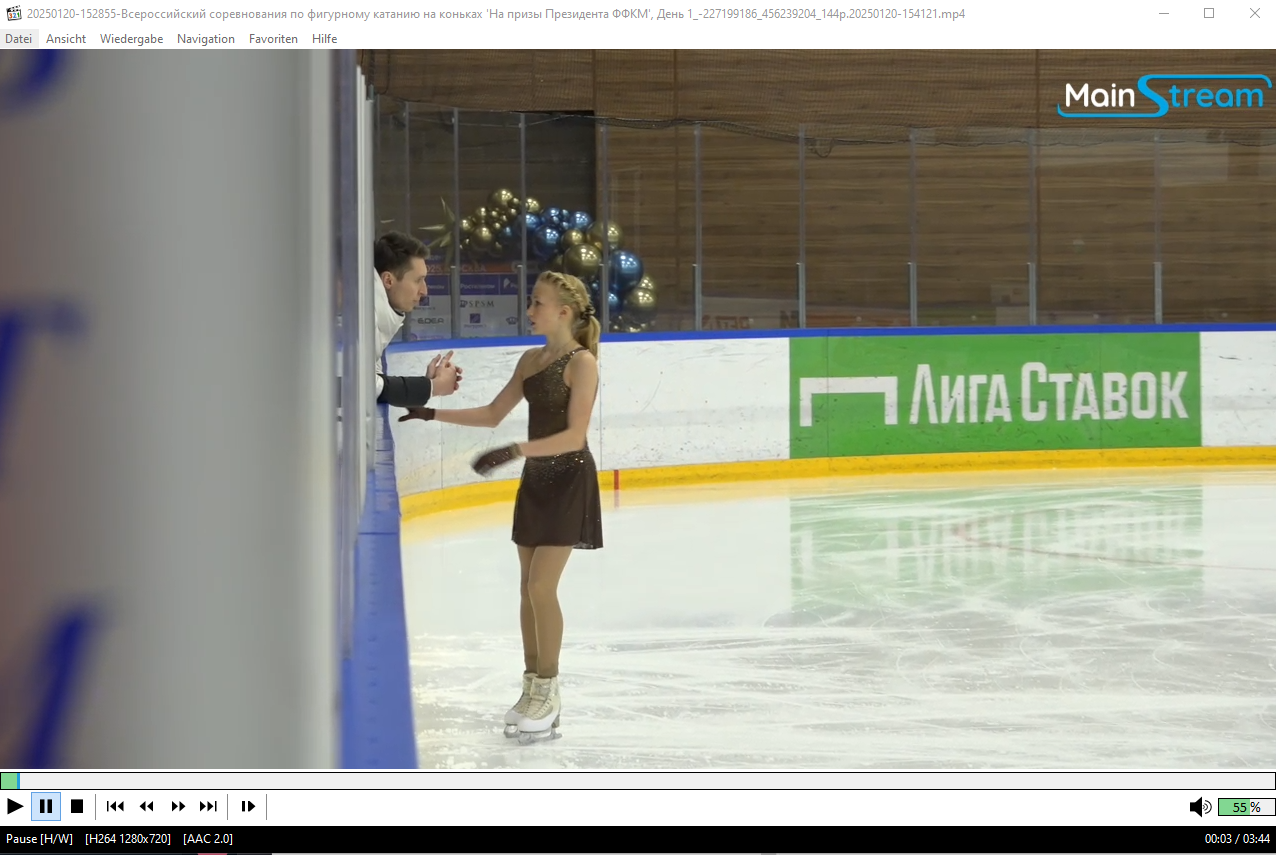Open the Ansicht menu
1276x855 pixels.
pyautogui.click(x=66, y=39)
